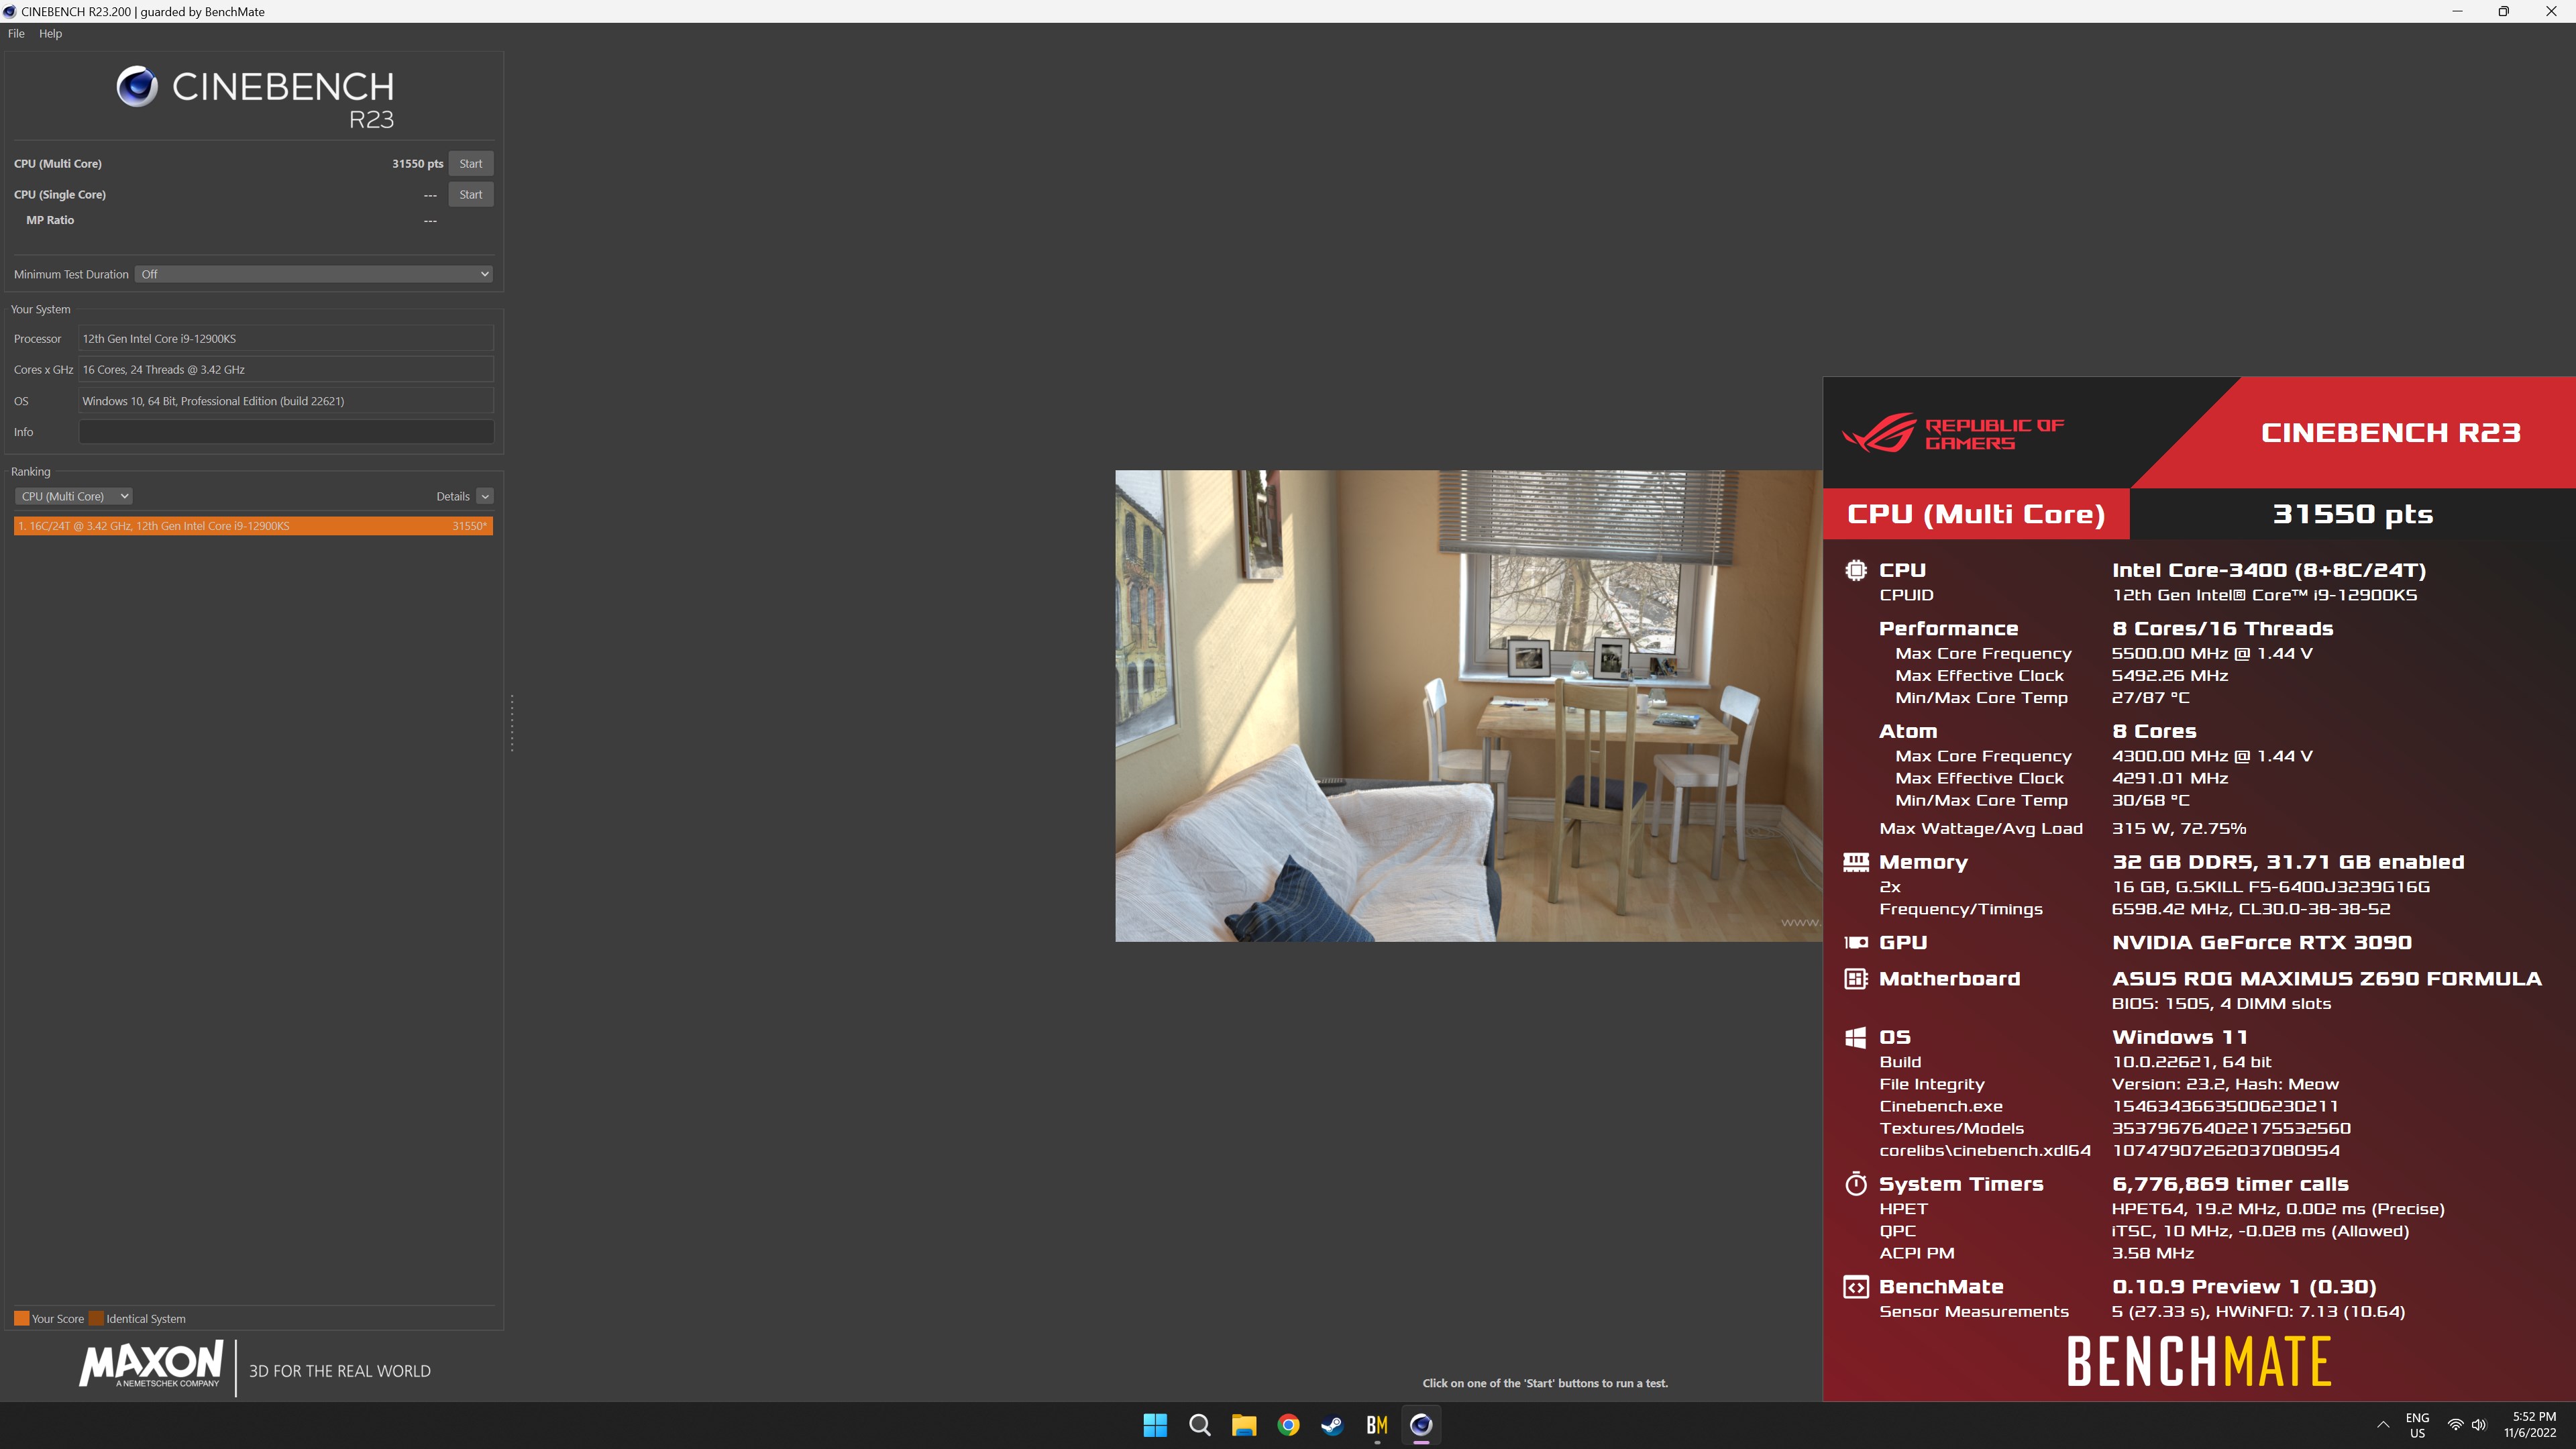Screen dimensions: 2576x1449
Task: Click the panel splitter handle dots
Action: click(x=512, y=723)
